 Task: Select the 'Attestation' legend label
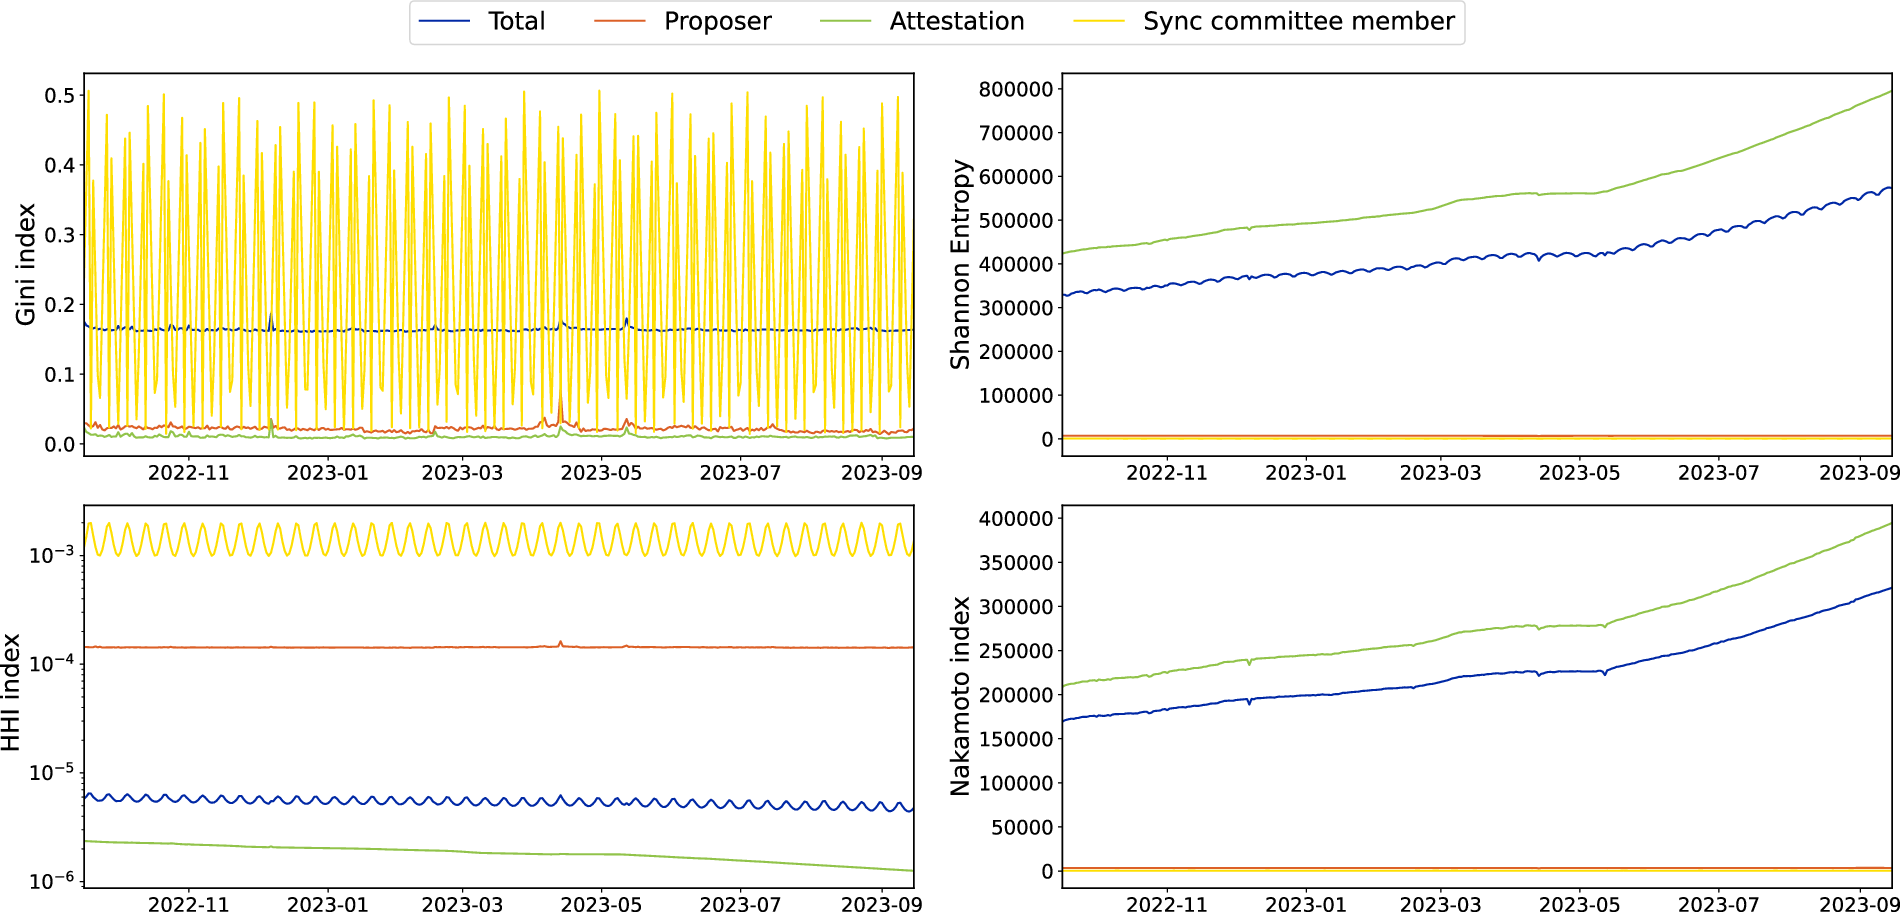tap(956, 22)
